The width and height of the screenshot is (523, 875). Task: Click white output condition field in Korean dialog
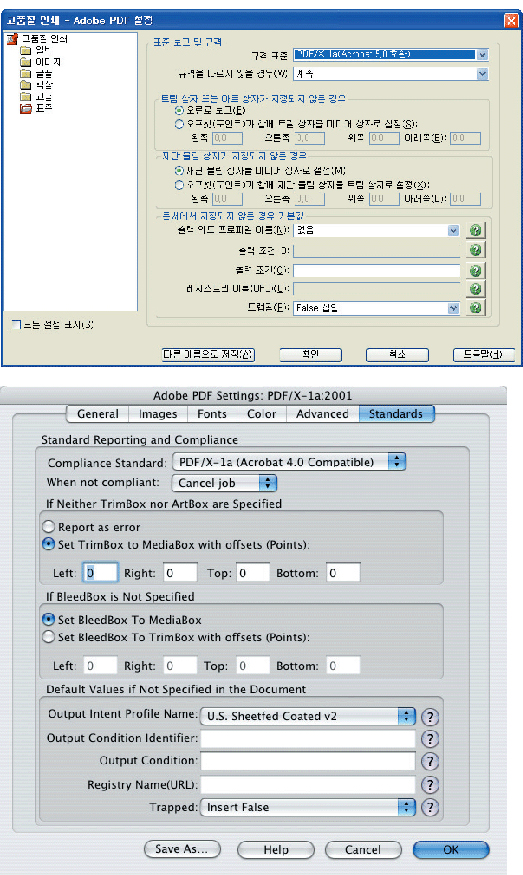pyautogui.click(x=377, y=271)
